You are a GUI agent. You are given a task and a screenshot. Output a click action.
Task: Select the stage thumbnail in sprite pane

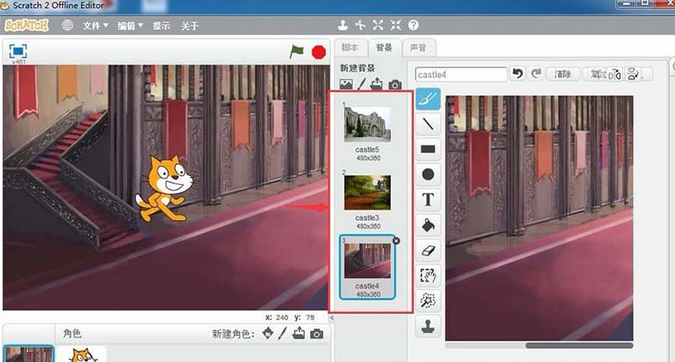(28, 354)
